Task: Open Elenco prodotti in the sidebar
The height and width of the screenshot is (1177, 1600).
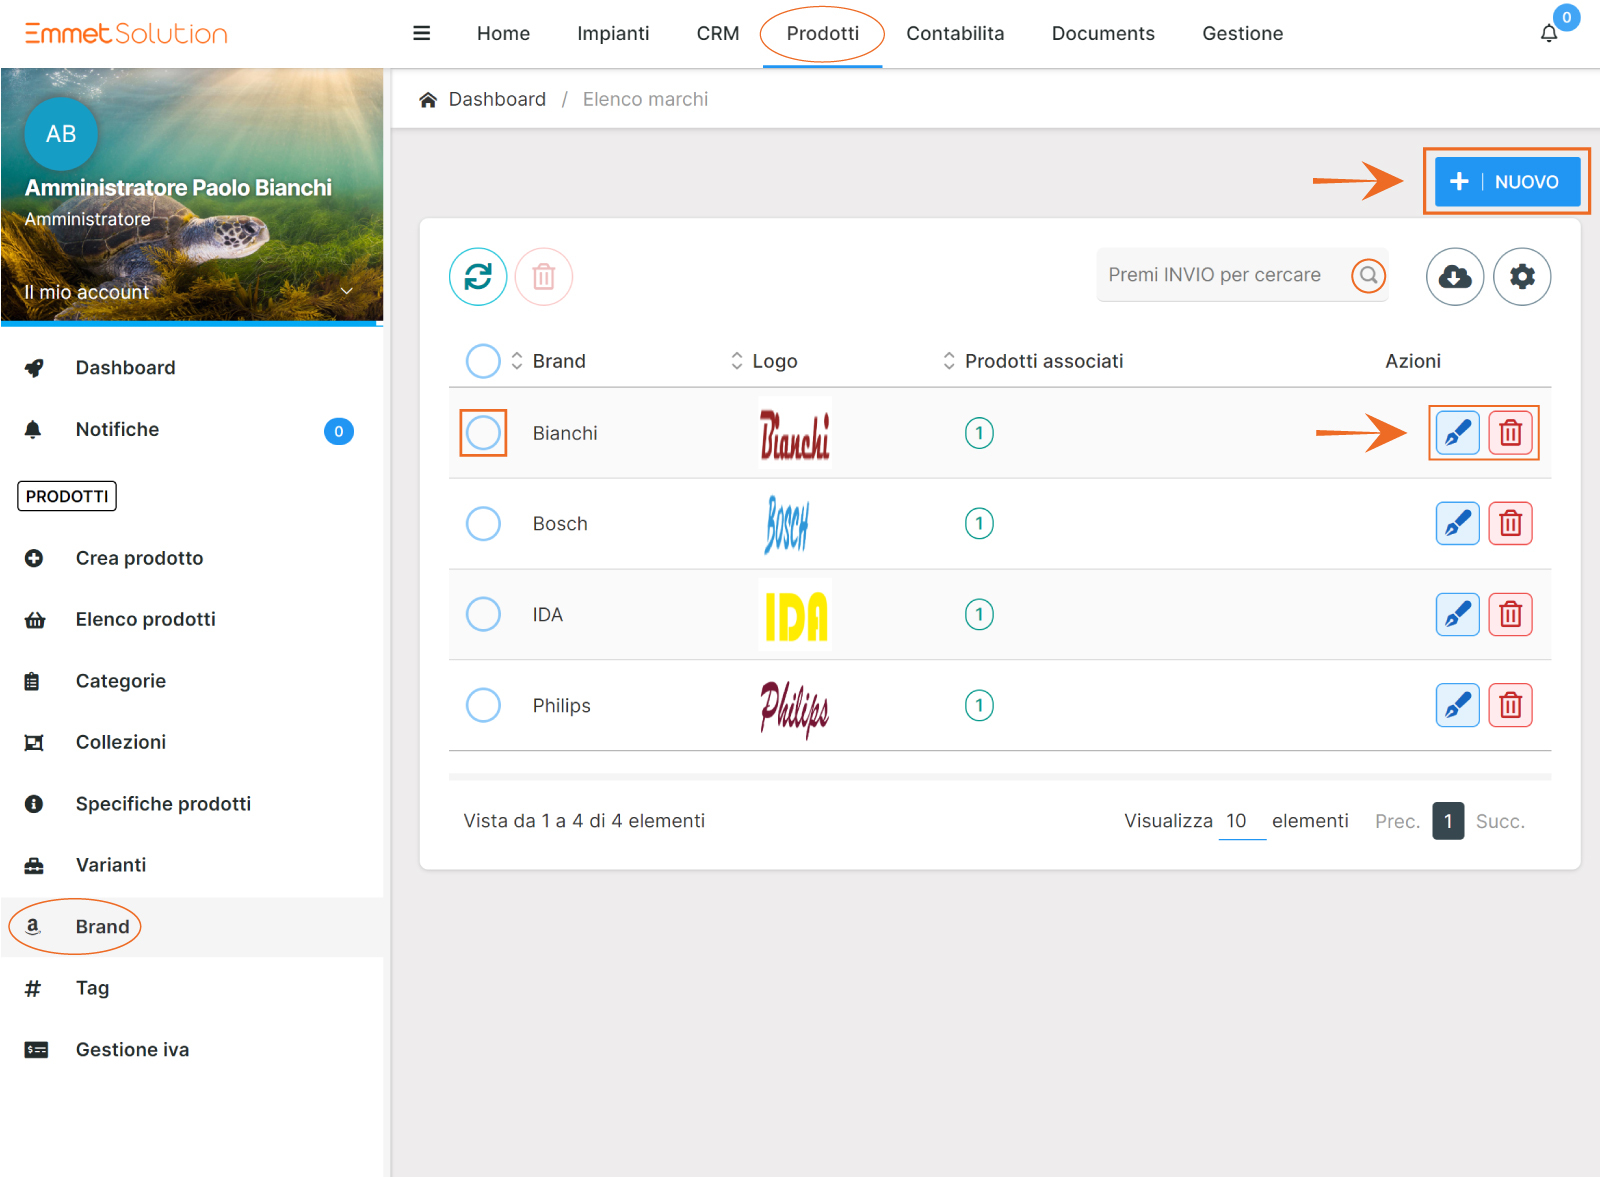Action: pos(146,619)
